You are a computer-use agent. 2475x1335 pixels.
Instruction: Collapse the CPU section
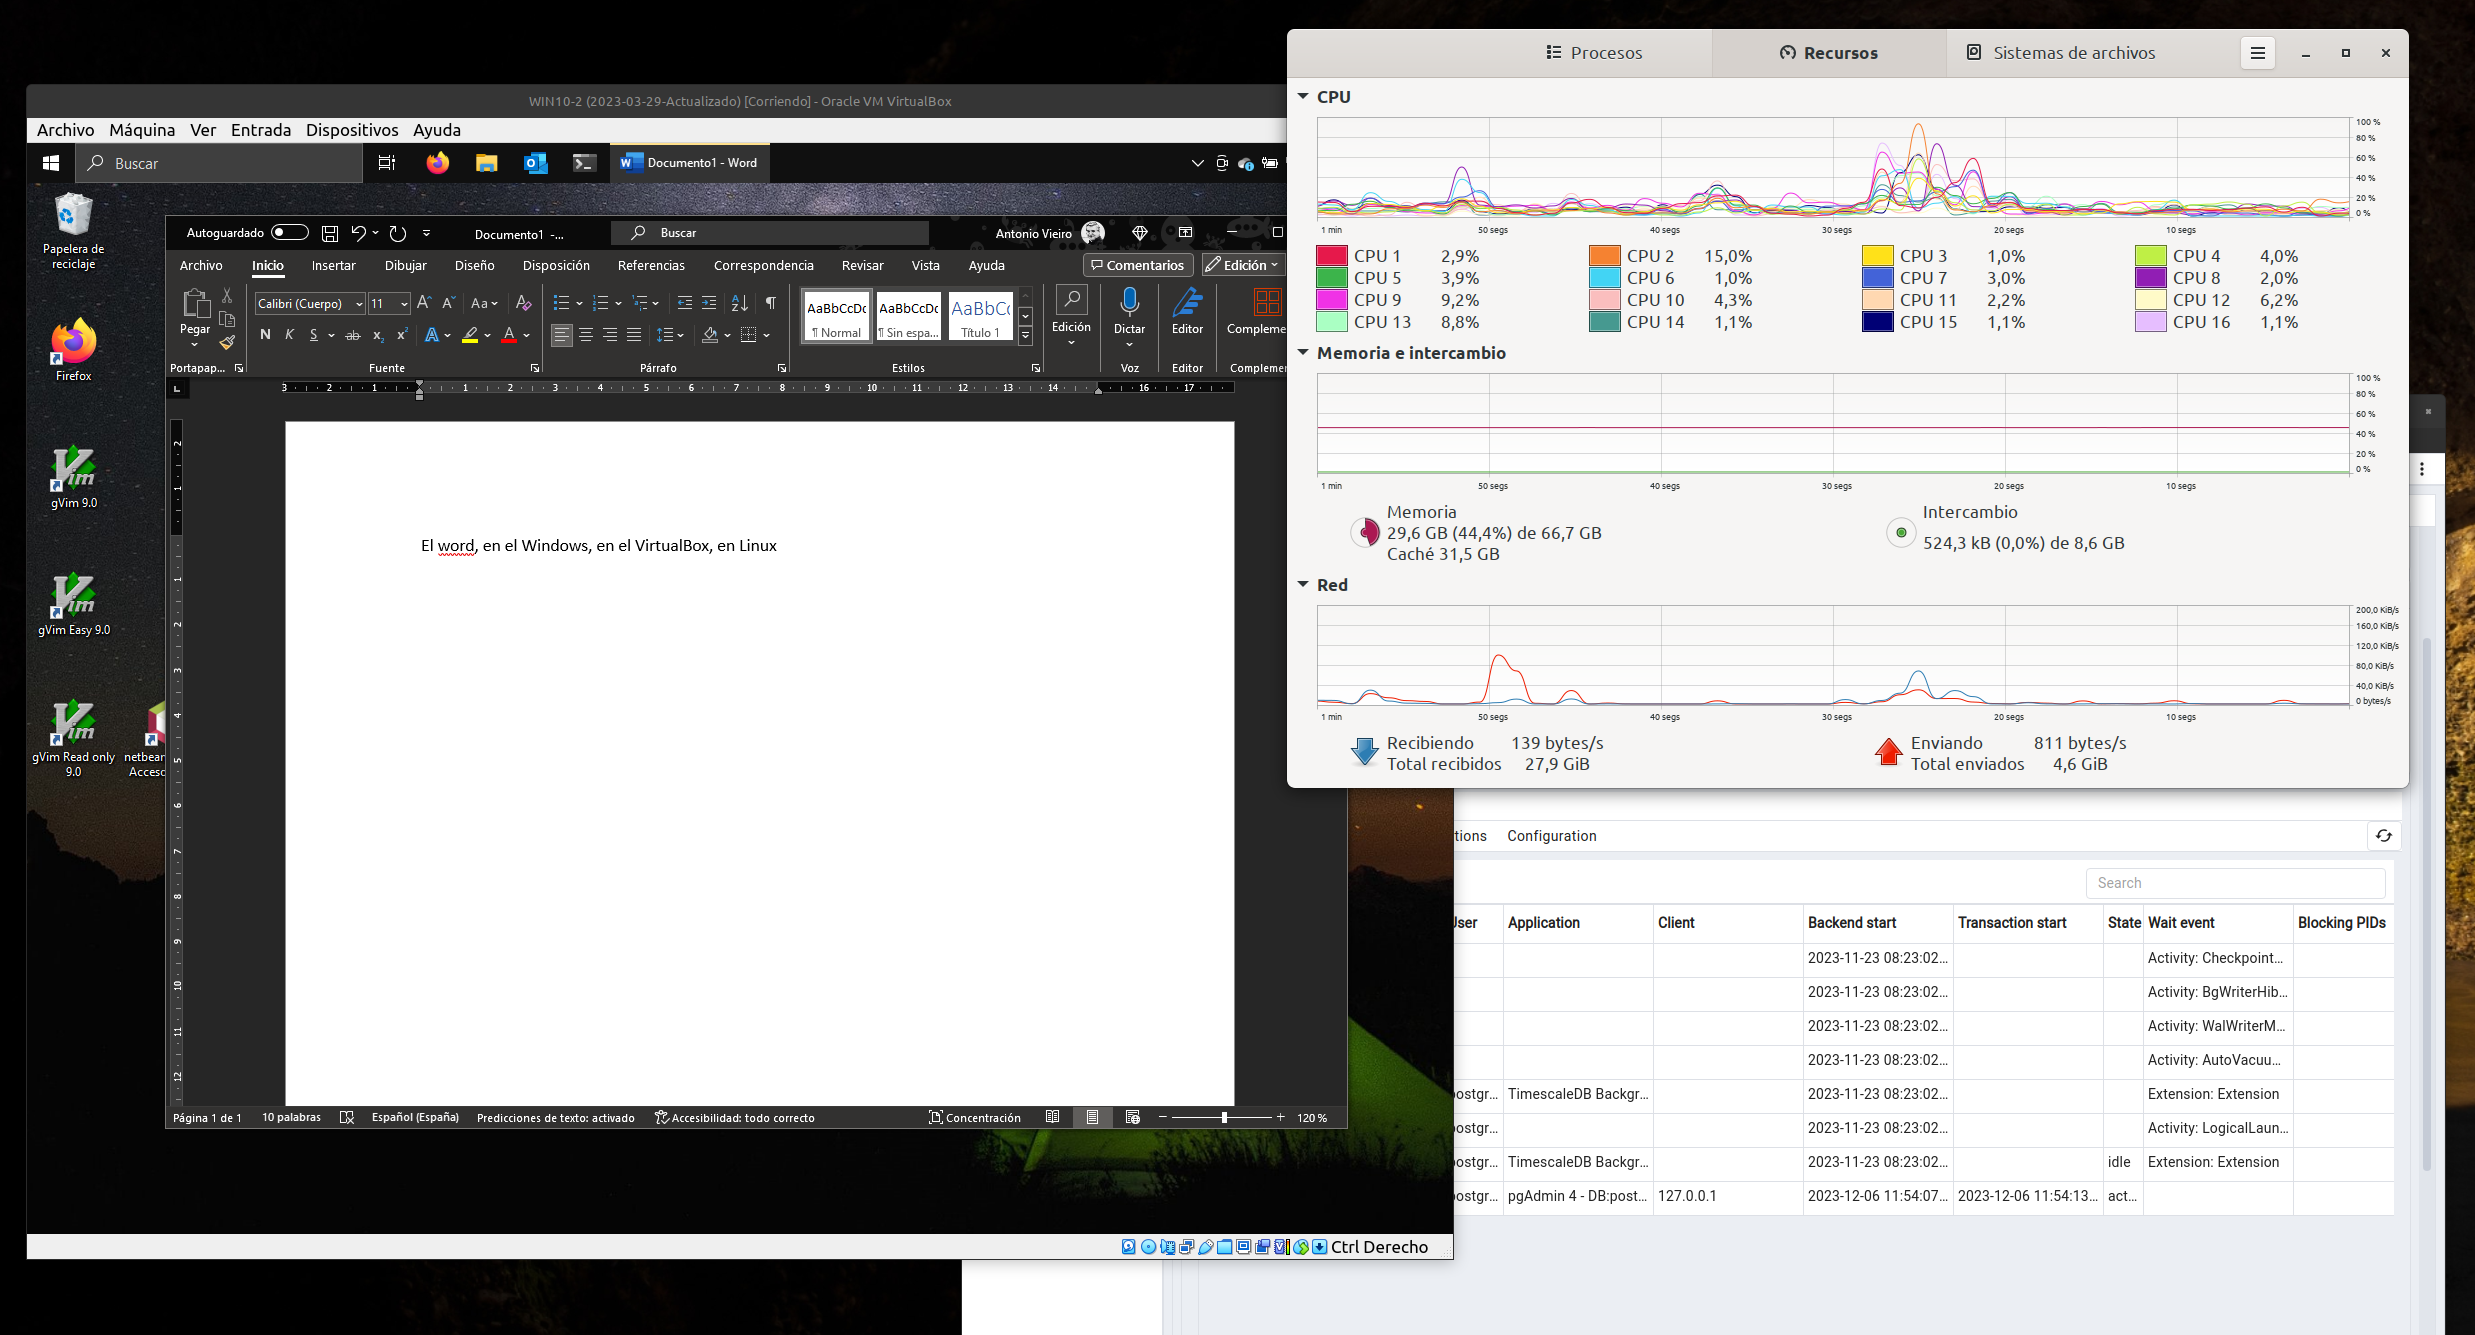(x=1303, y=97)
